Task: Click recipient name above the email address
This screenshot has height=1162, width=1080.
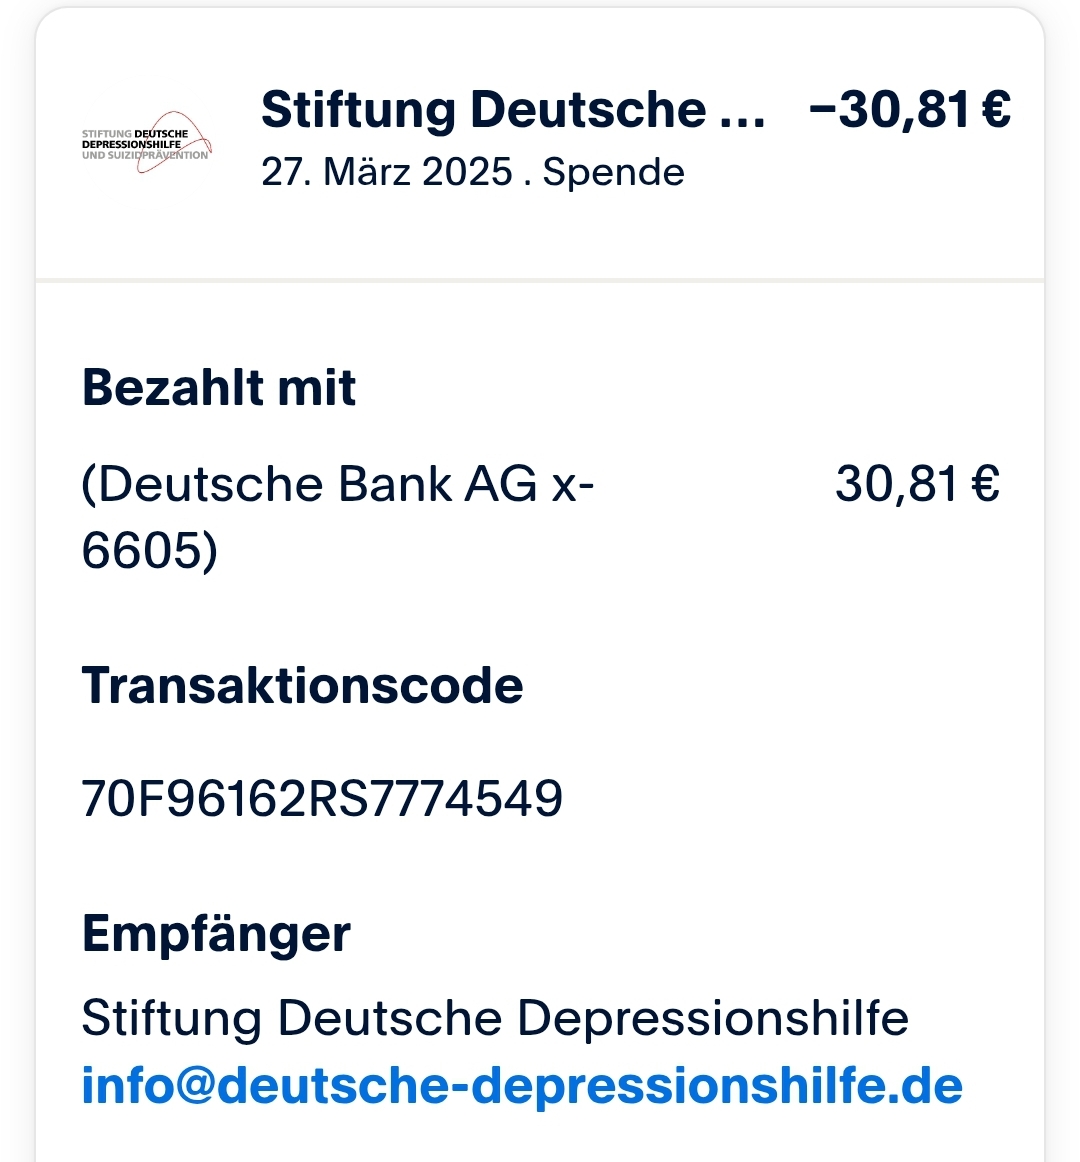Action: (x=495, y=1019)
